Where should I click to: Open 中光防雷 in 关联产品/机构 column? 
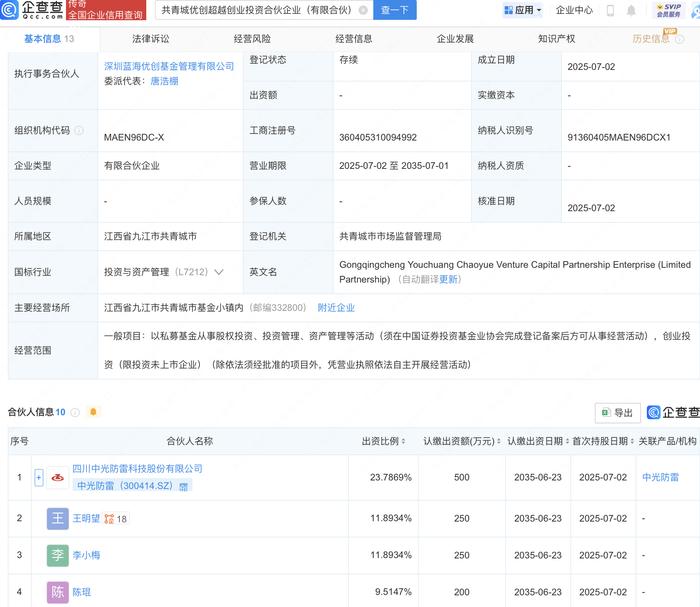point(660,478)
